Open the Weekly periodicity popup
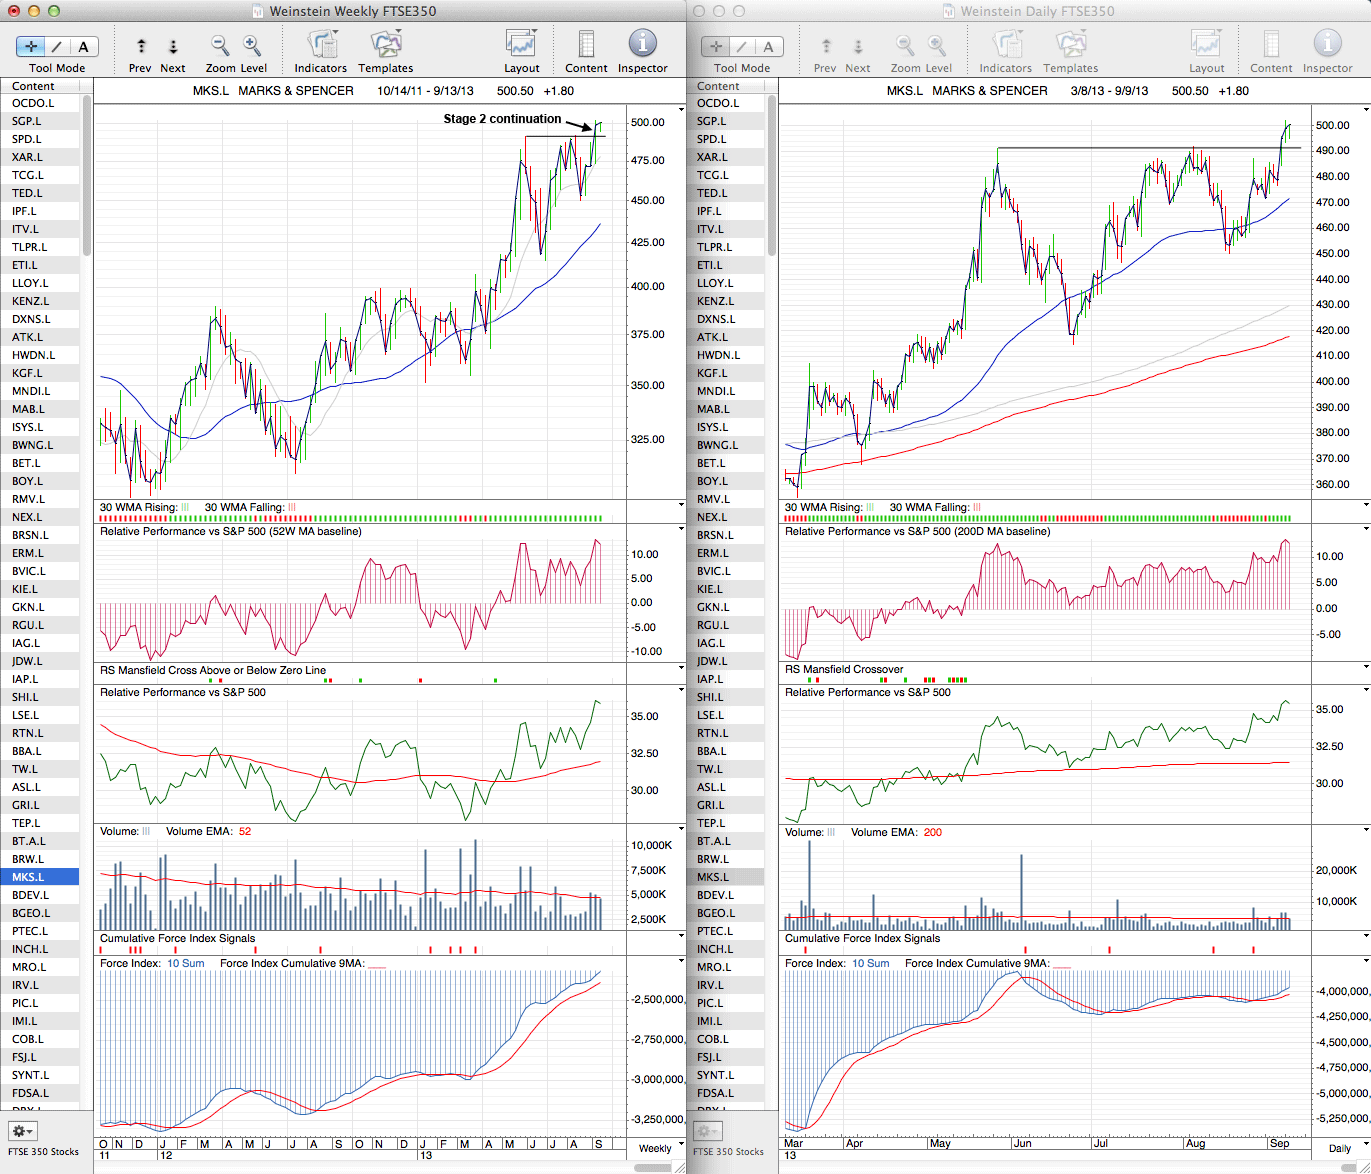Screen dimensions: 1371x1174 (655, 1148)
